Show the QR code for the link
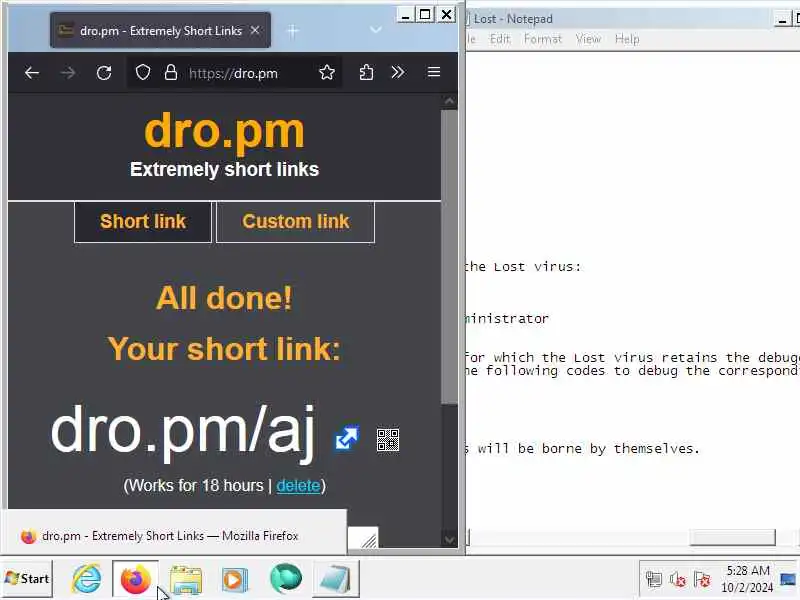This screenshot has width=800, height=600. click(388, 439)
